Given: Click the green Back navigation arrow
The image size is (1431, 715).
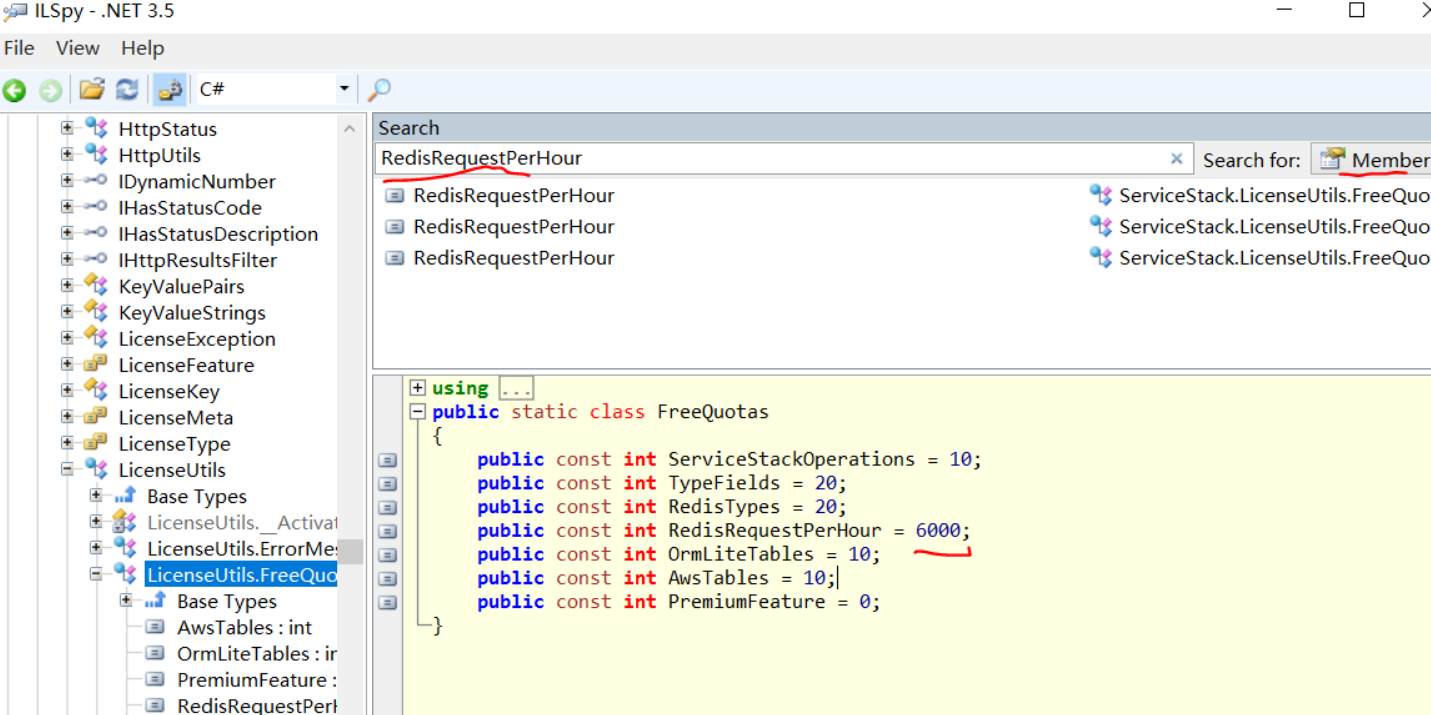Looking at the screenshot, I should click(14, 90).
